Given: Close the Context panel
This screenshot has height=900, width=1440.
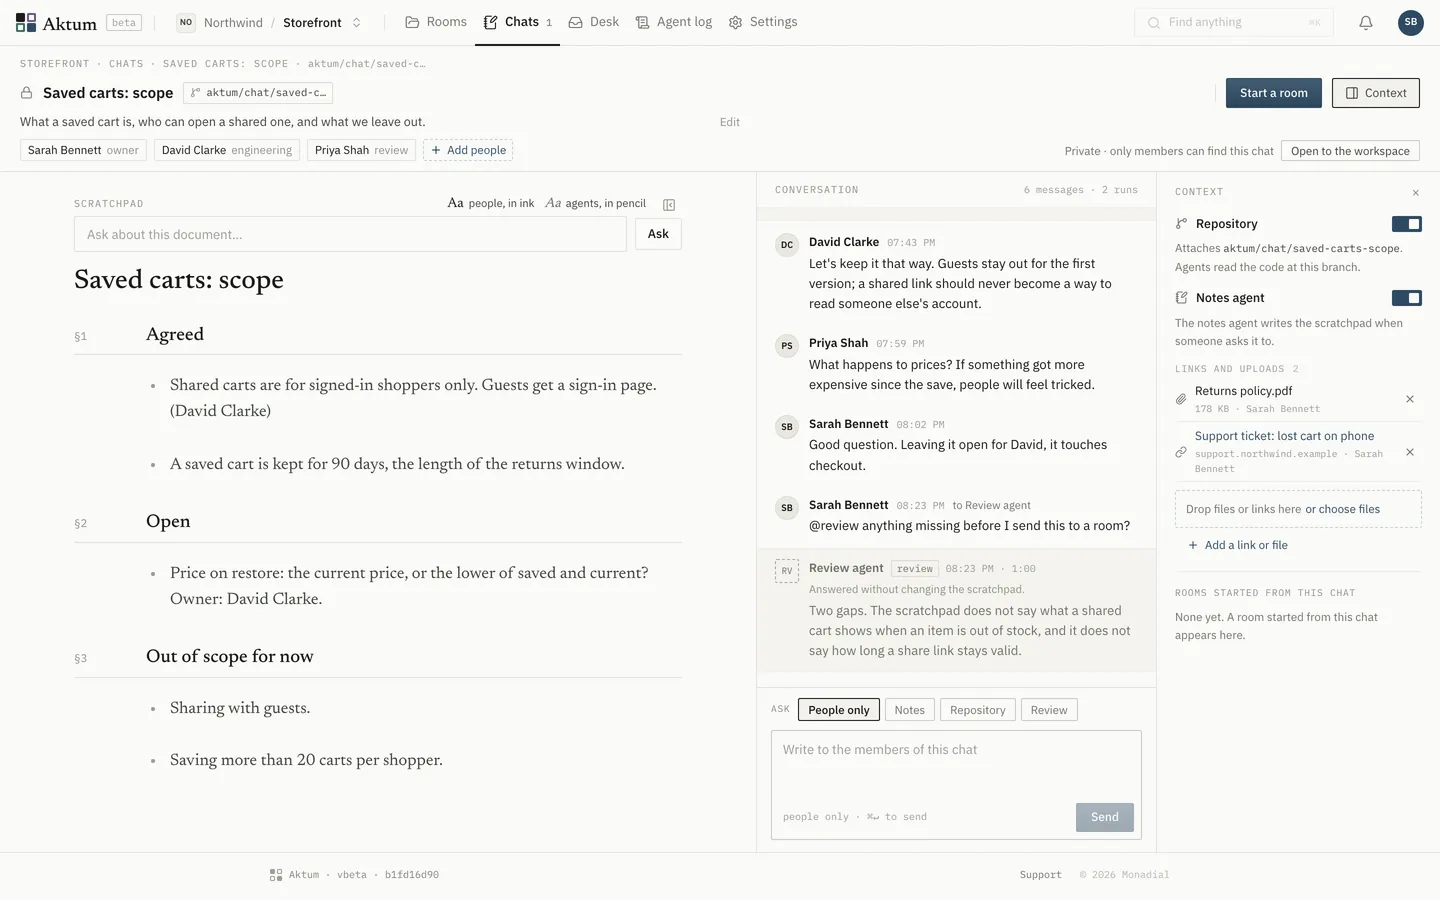Looking at the screenshot, I should pos(1415,192).
